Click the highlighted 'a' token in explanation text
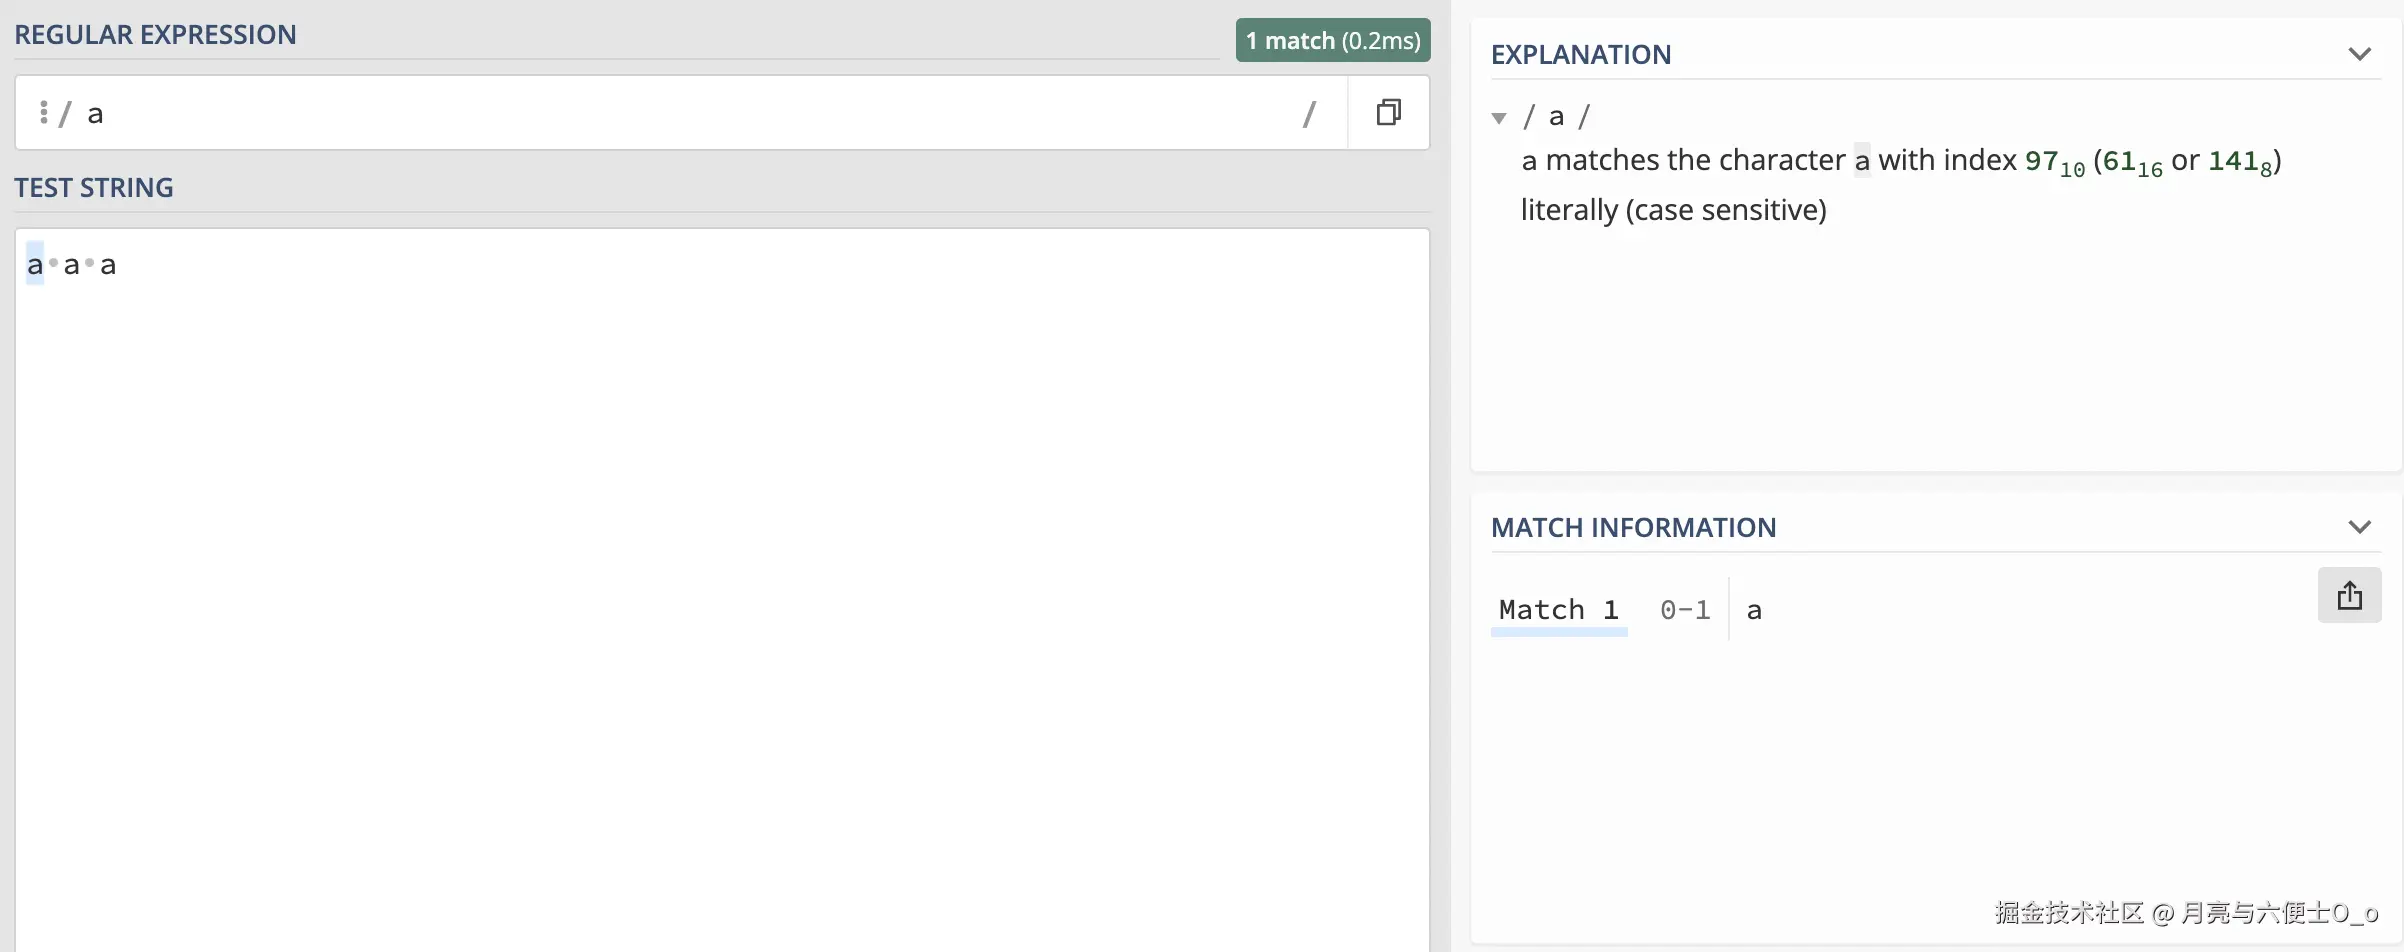 tap(1861, 161)
